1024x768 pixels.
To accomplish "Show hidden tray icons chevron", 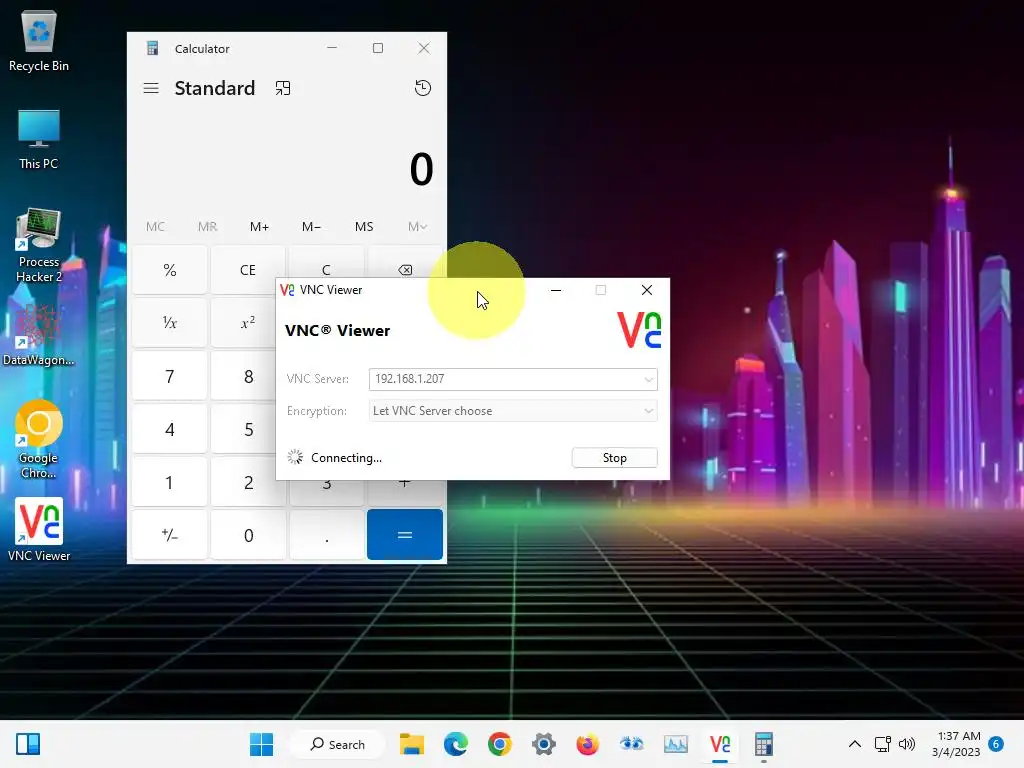I will [854, 744].
